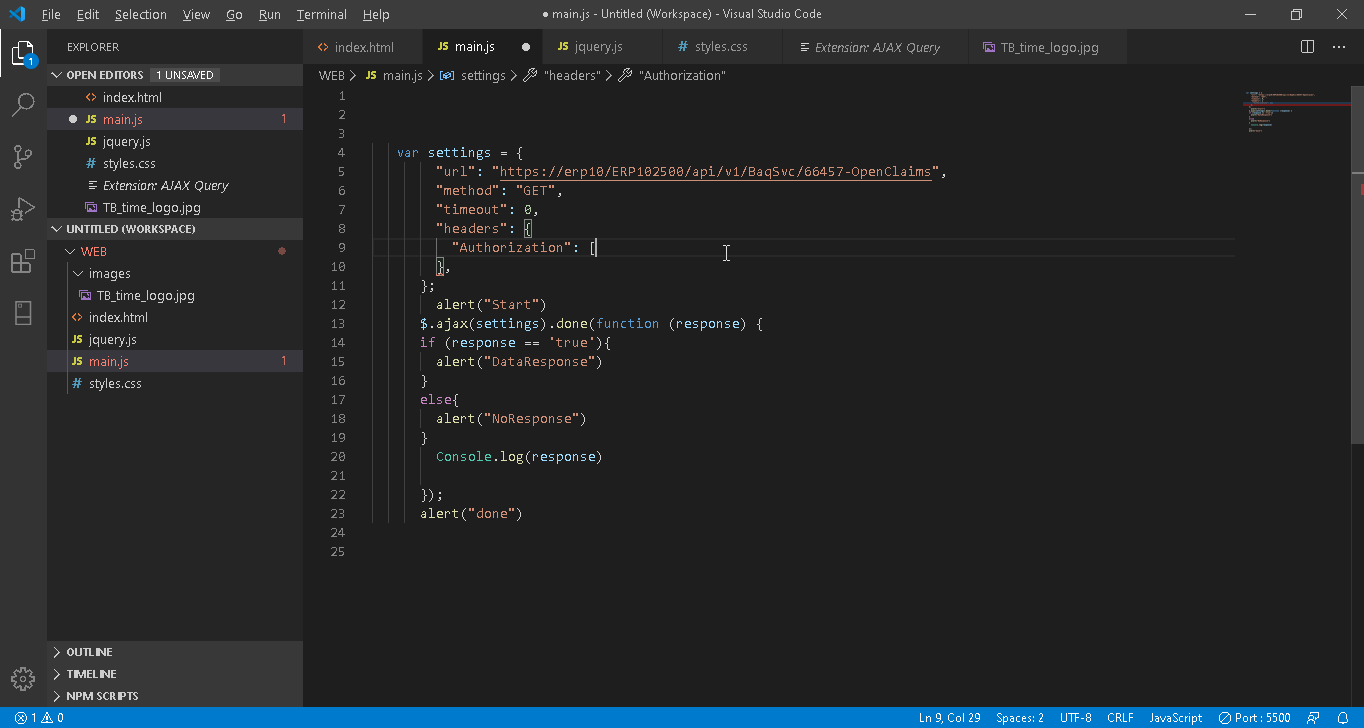Viewport: 1364px width, 728px height.
Task: Select jquery.js in Open Editors
Action: coord(175,141)
